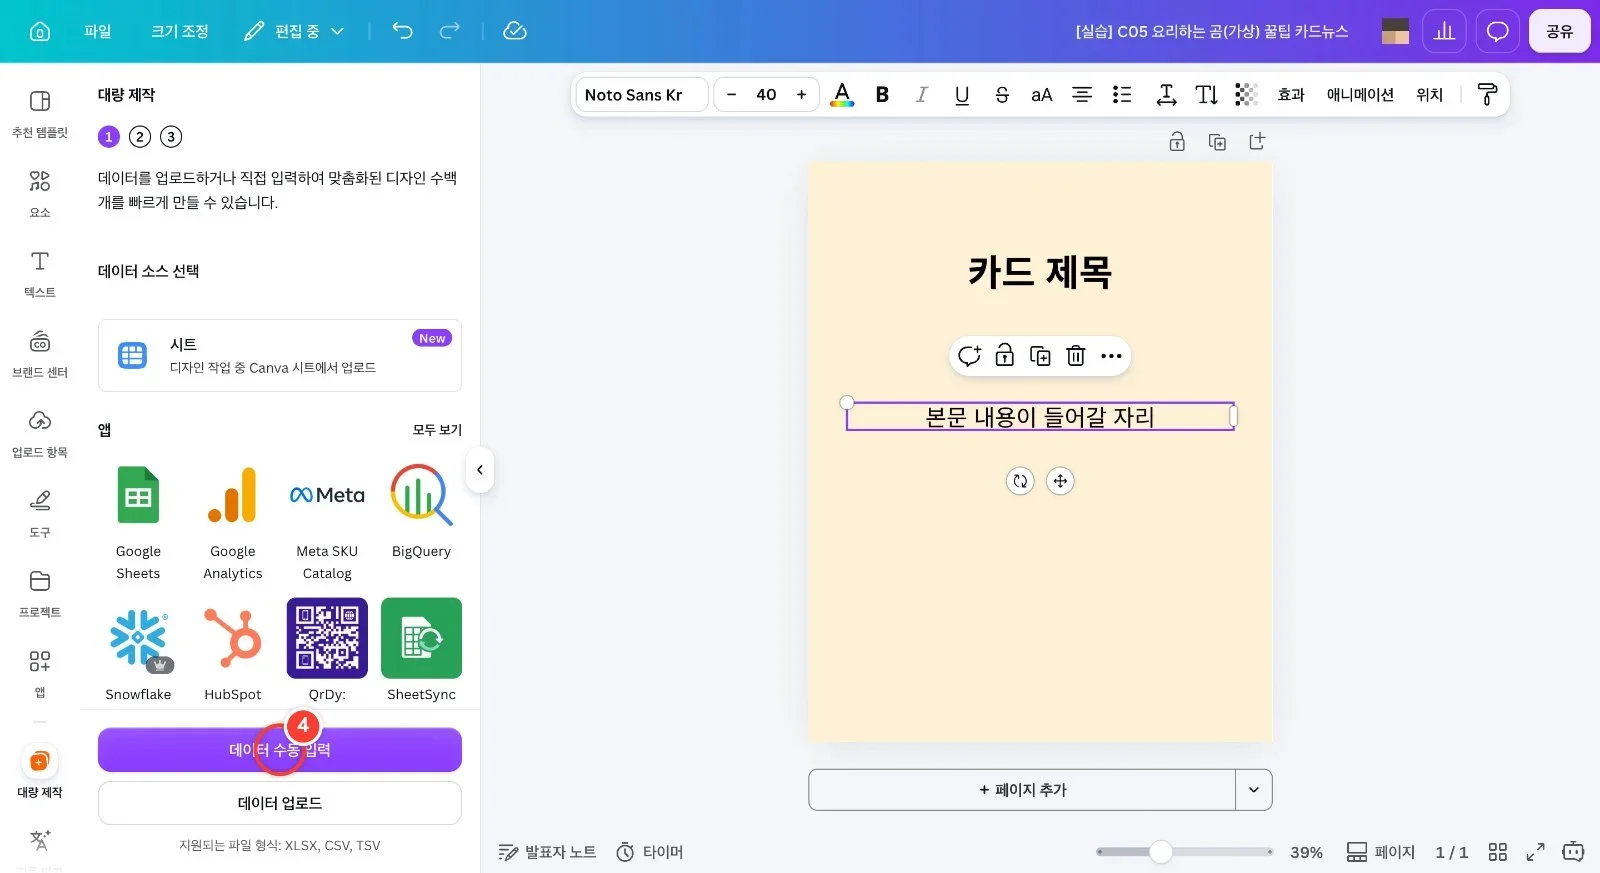Image resolution: width=1600 pixels, height=873 pixels.
Task: Open the BigQuery data source
Action: [x=421, y=512]
